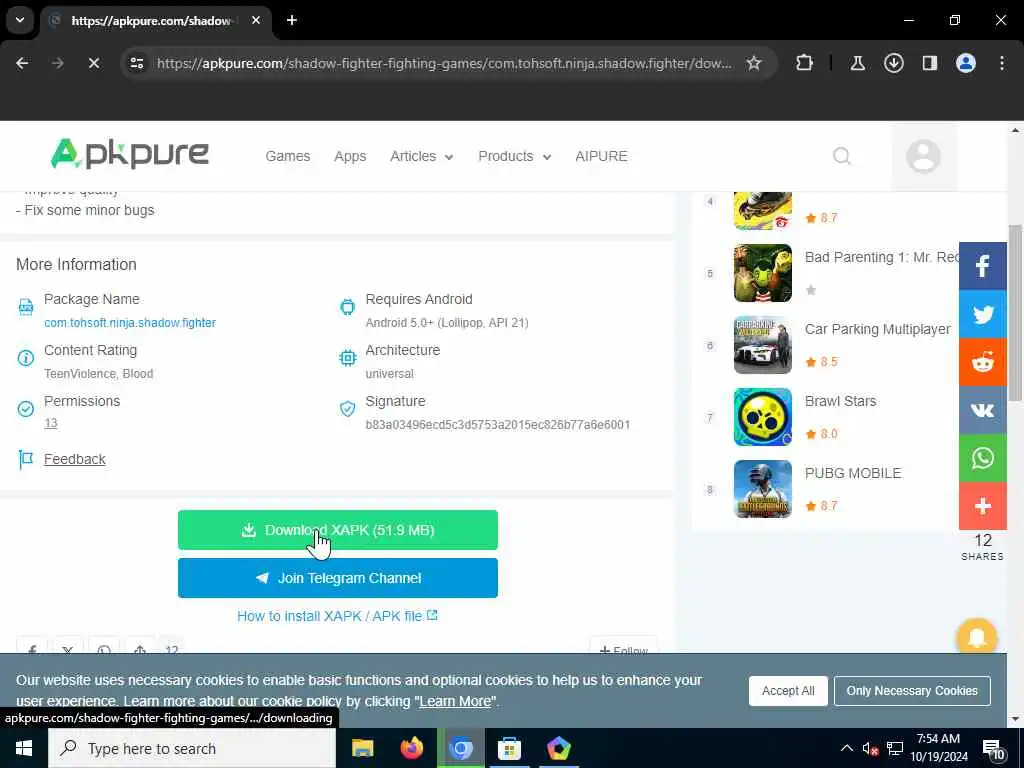Choose Only Necessary Cookies

click(x=912, y=690)
